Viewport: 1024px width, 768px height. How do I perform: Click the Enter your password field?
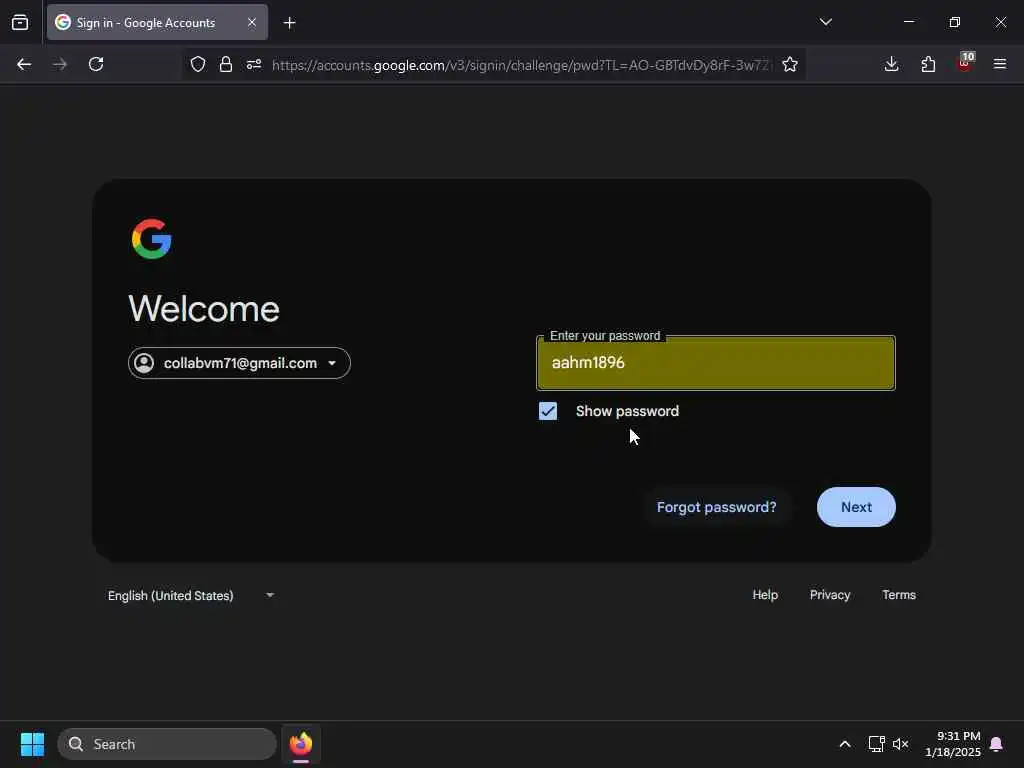coord(716,363)
